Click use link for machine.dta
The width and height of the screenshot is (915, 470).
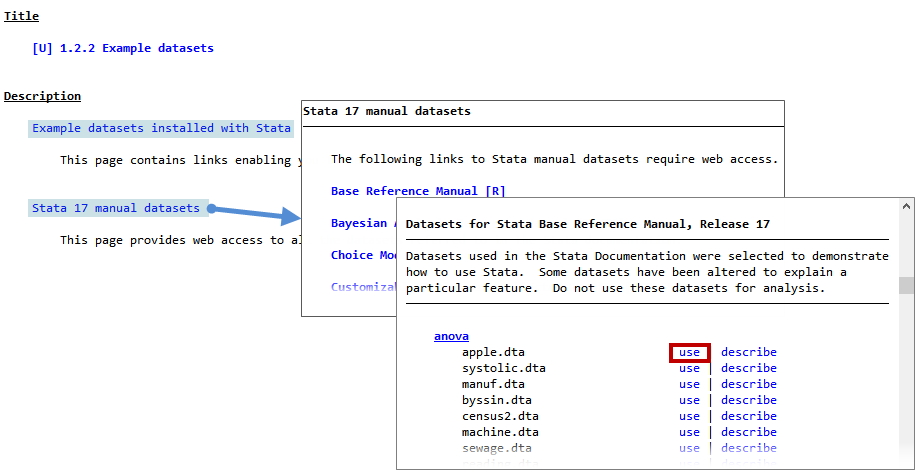(689, 433)
